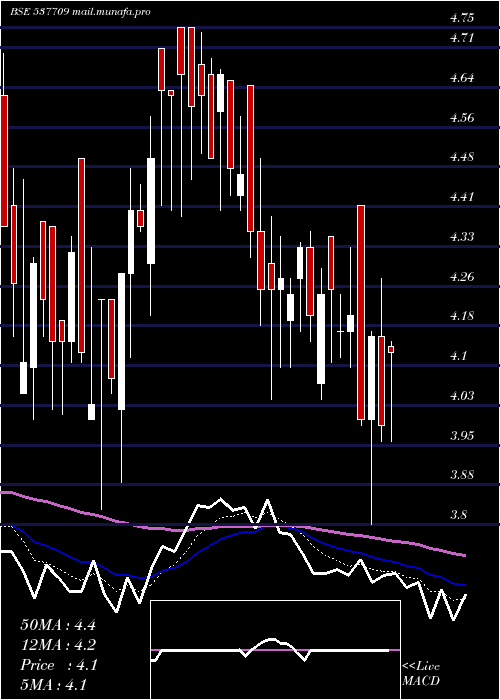Click the 4.75 price axis label

(462, 18)
